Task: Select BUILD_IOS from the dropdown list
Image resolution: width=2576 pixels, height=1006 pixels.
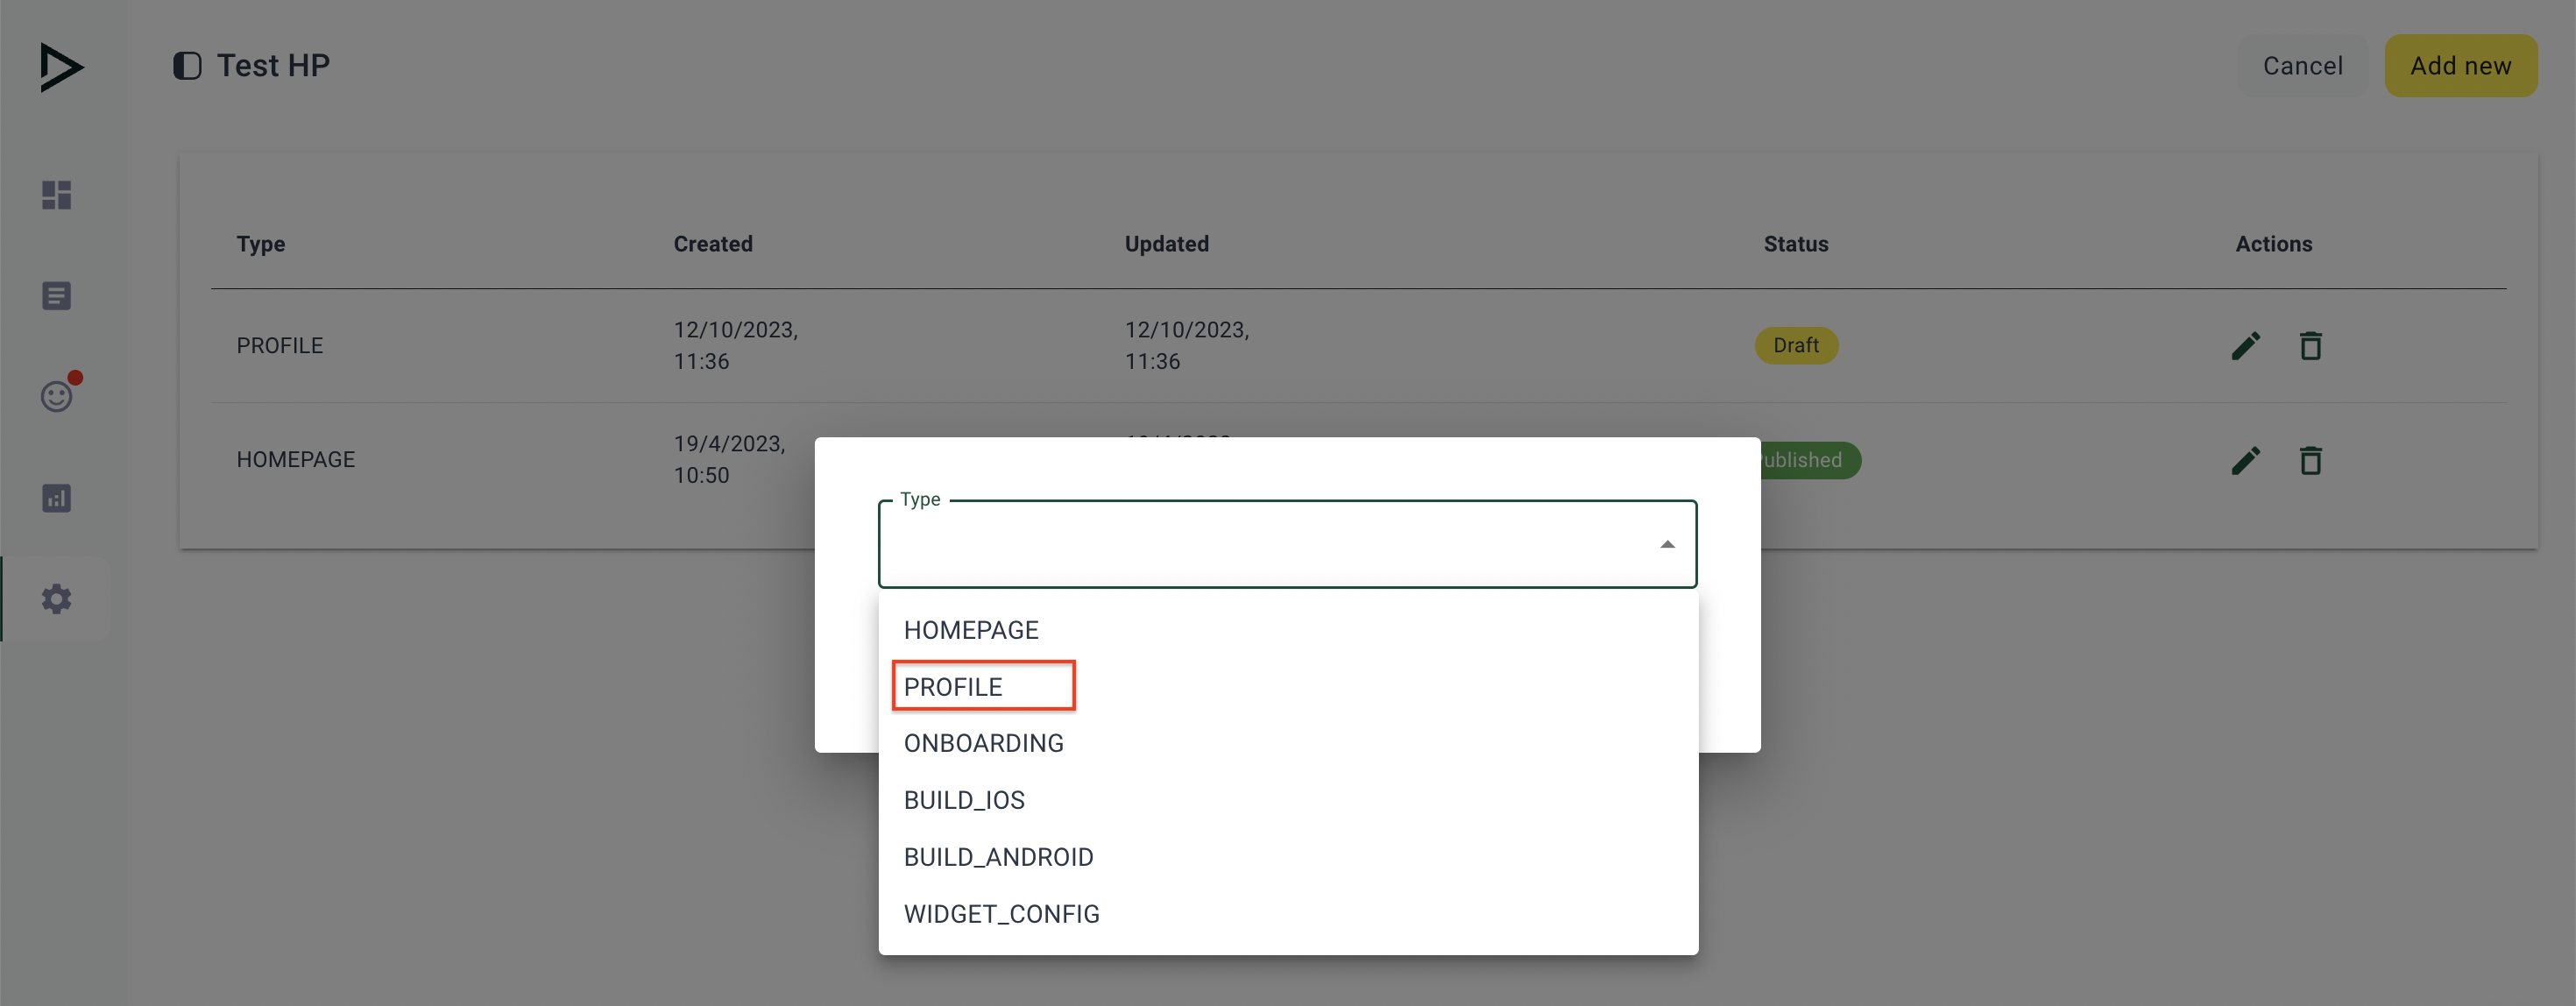Action: [x=963, y=801]
